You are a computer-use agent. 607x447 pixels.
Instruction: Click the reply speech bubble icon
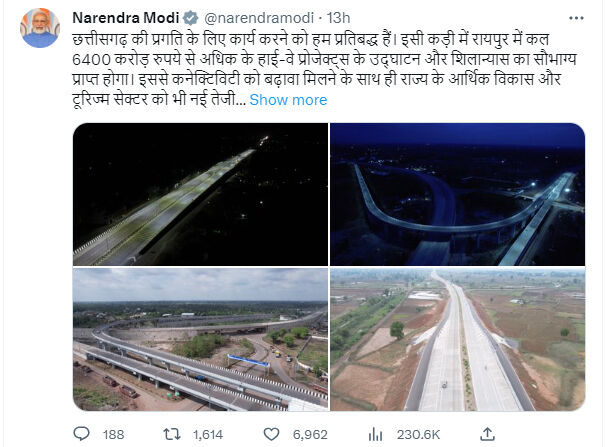[81, 434]
